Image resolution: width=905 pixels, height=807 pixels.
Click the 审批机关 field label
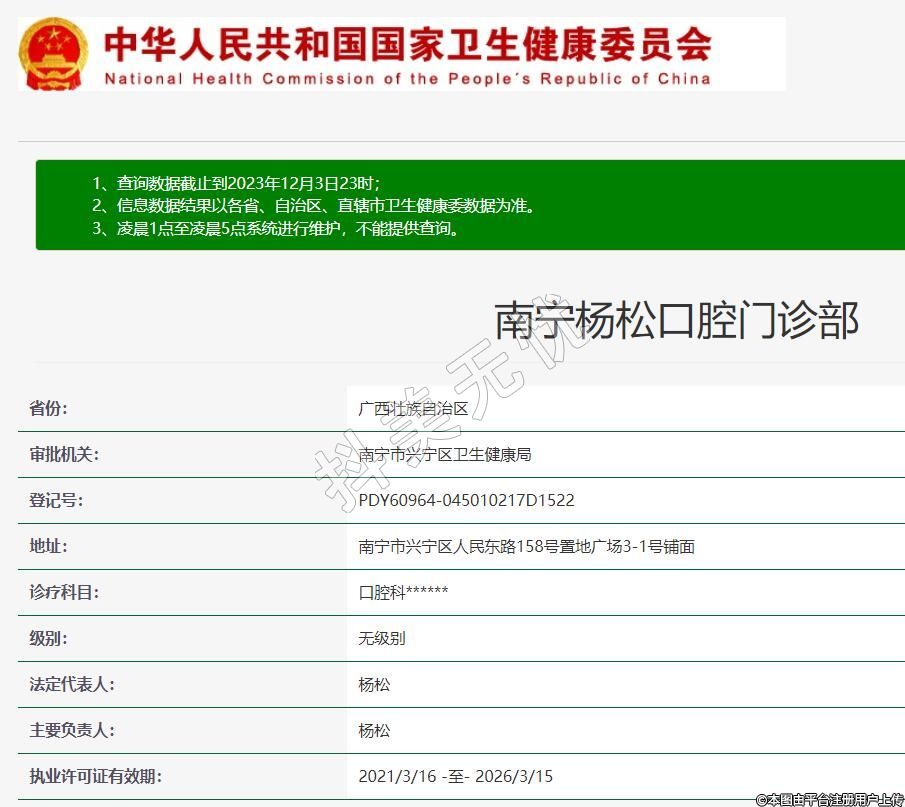(64, 454)
